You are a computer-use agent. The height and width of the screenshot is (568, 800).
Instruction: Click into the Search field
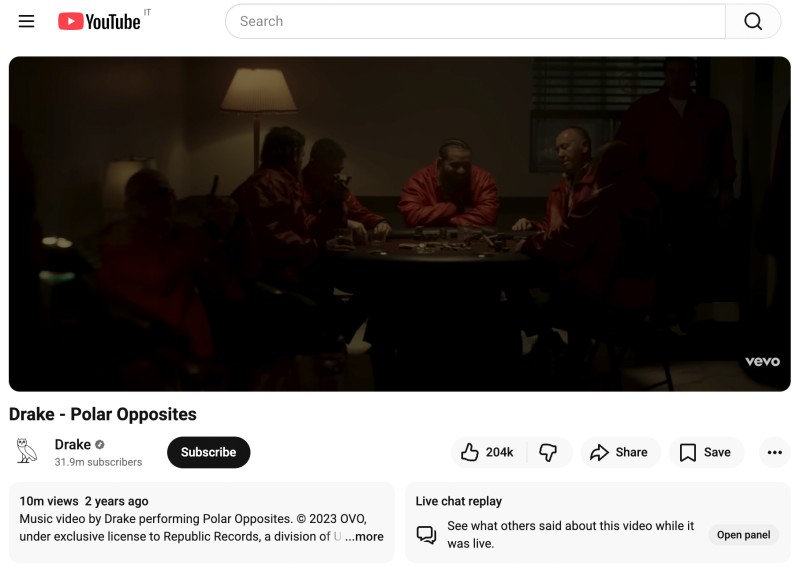pos(476,21)
